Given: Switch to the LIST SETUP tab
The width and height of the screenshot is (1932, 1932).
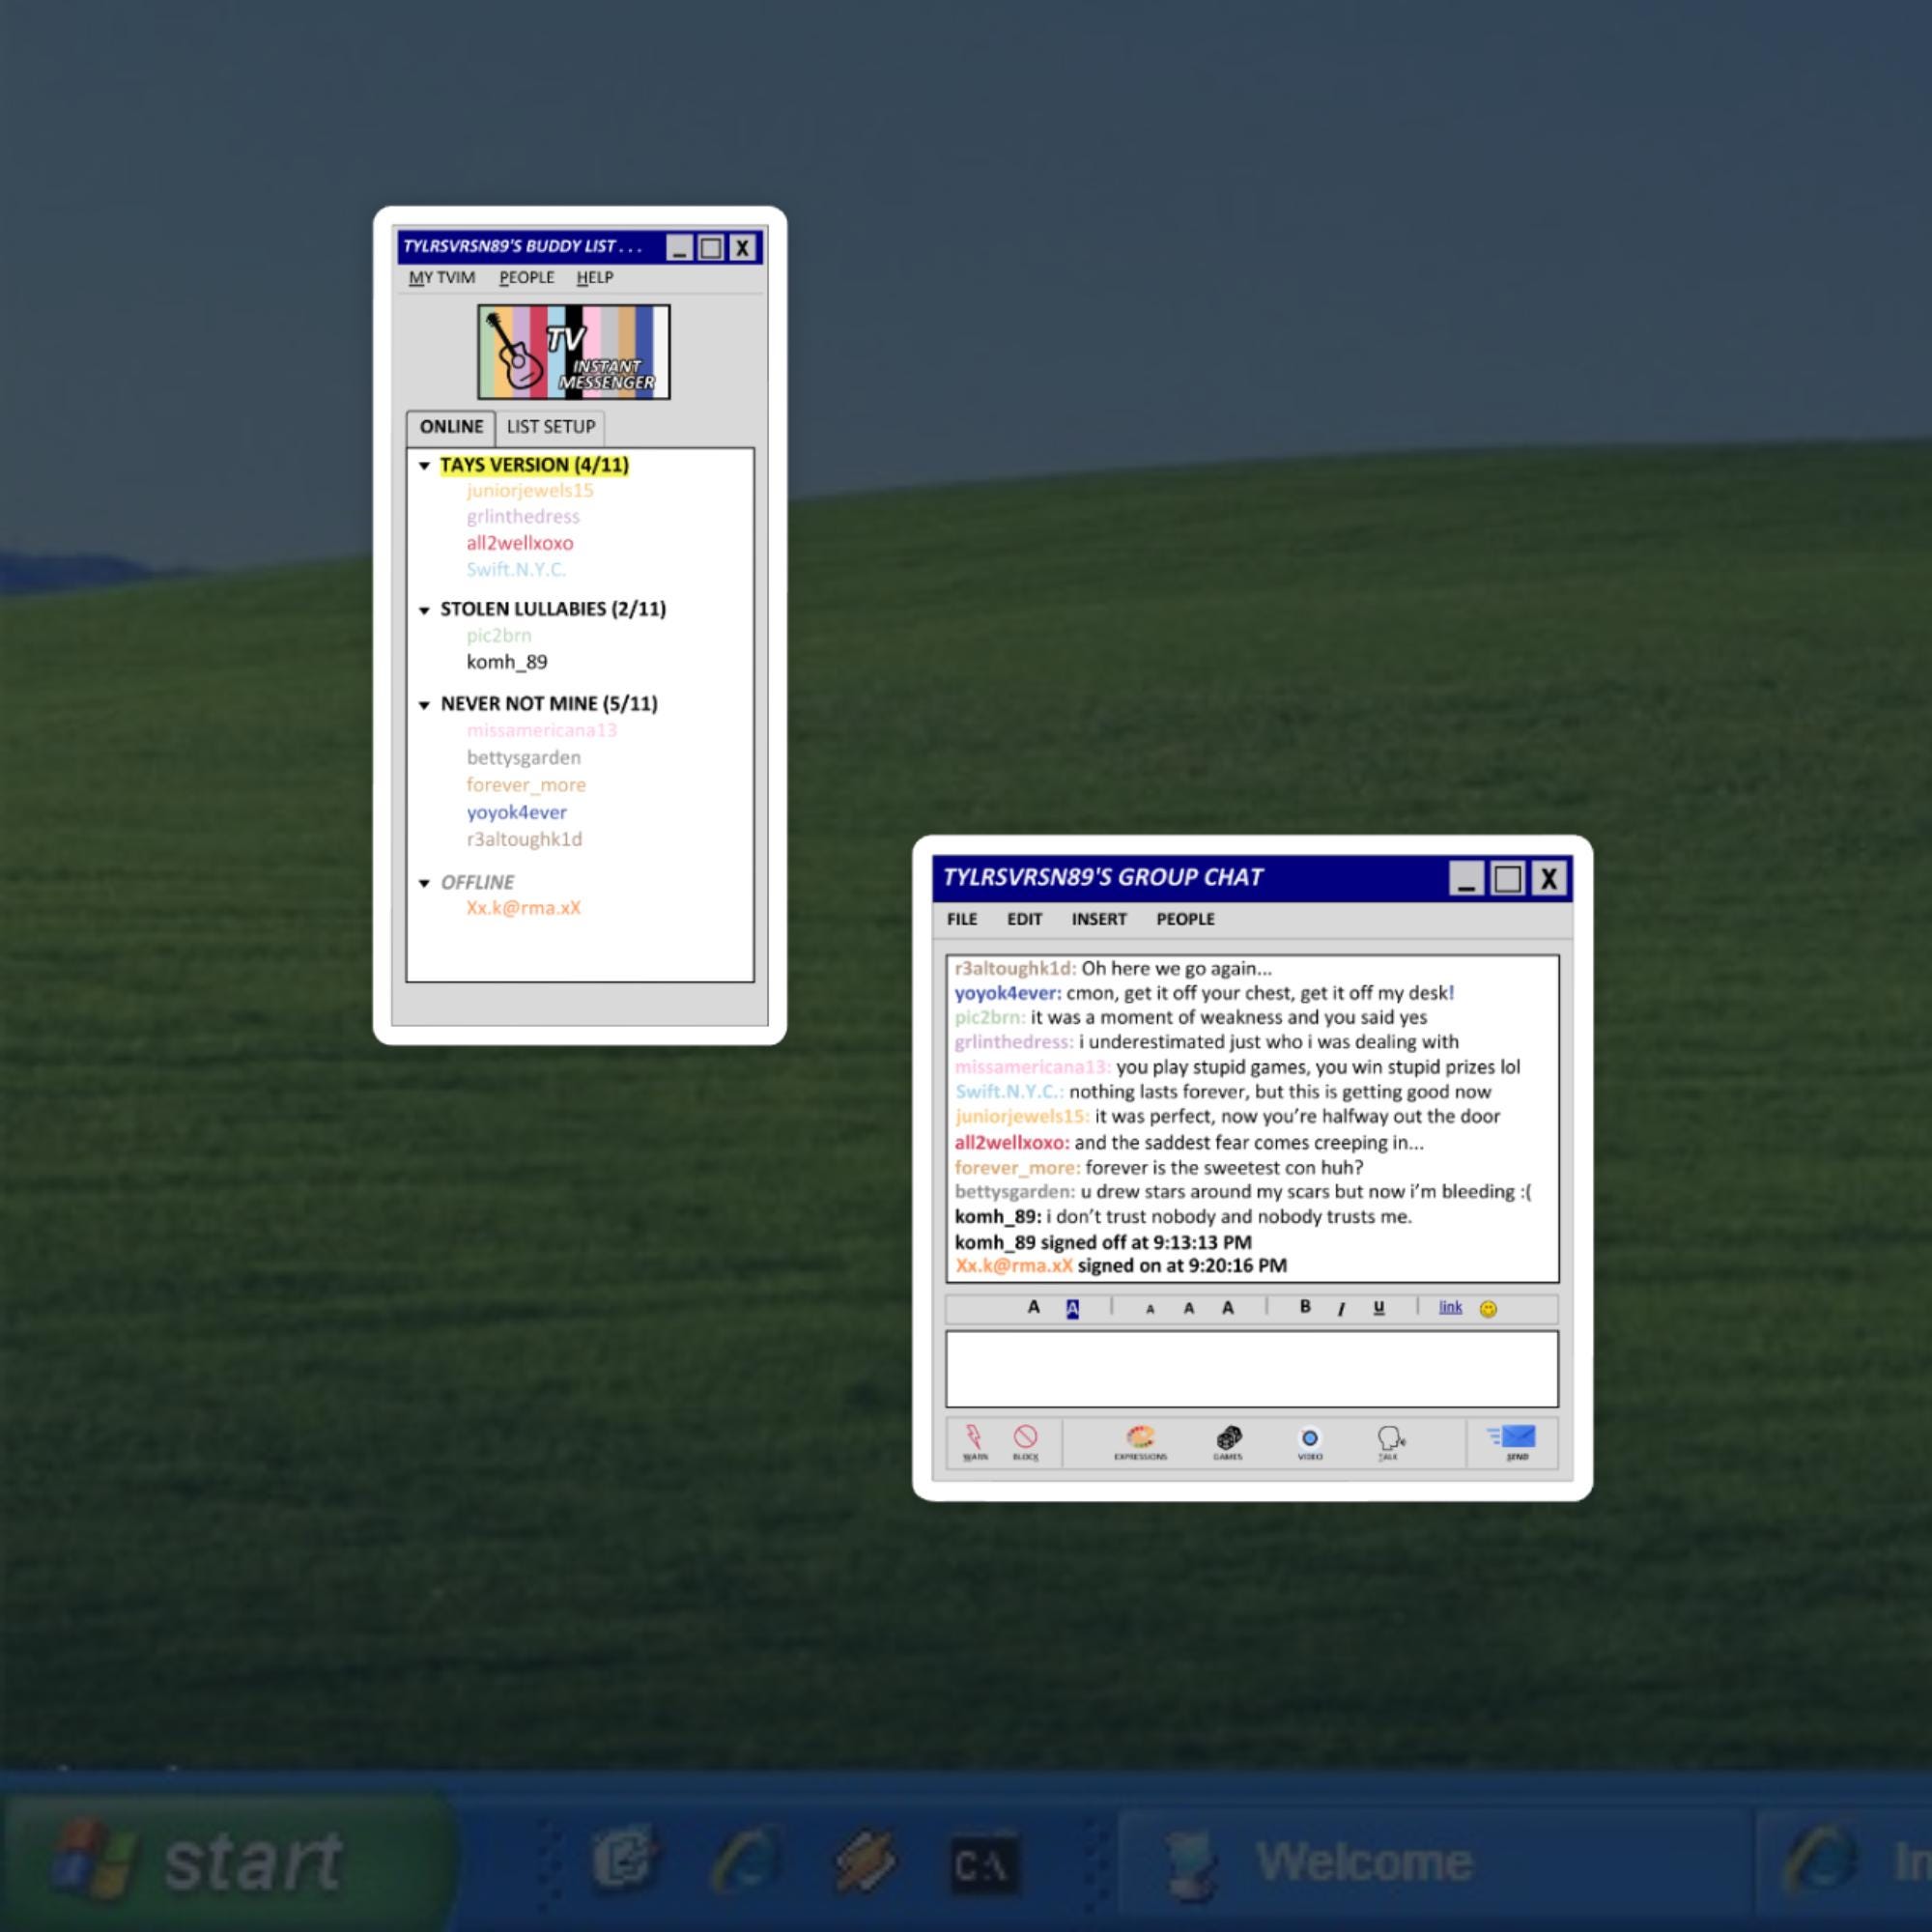Looking at the screenshot, I should (551, 427).
